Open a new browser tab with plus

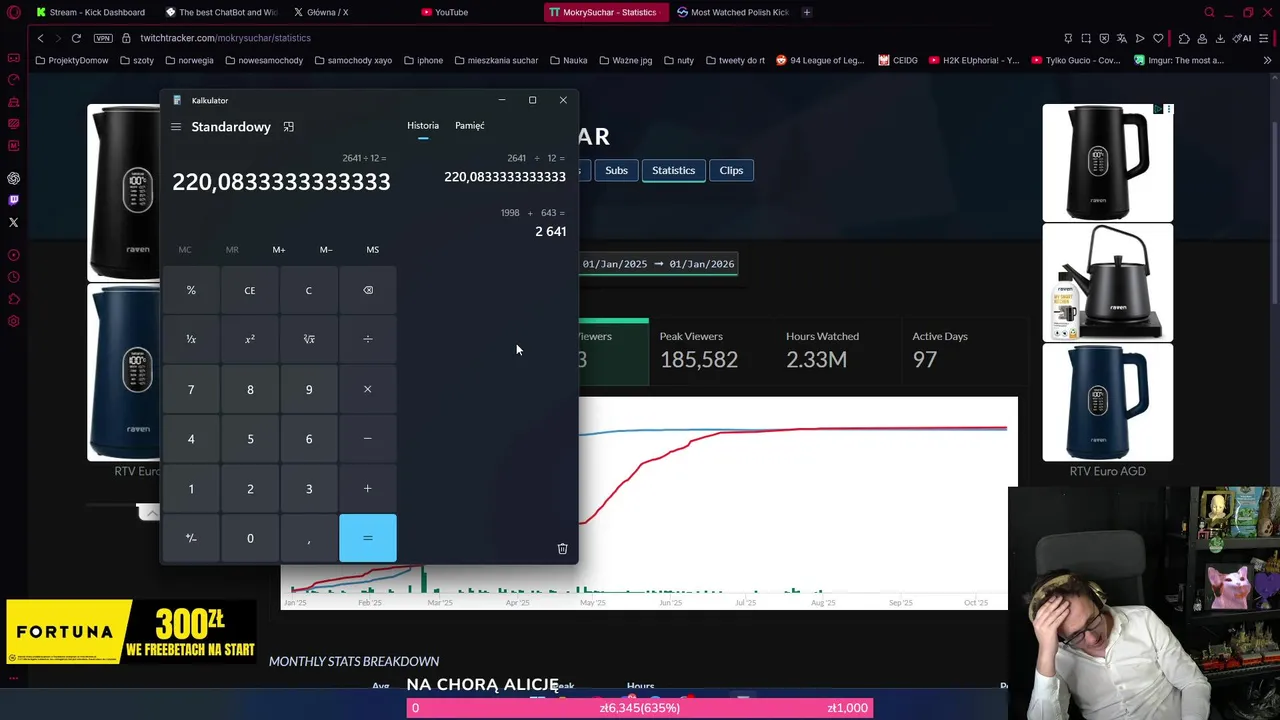[x=807, y=12]
